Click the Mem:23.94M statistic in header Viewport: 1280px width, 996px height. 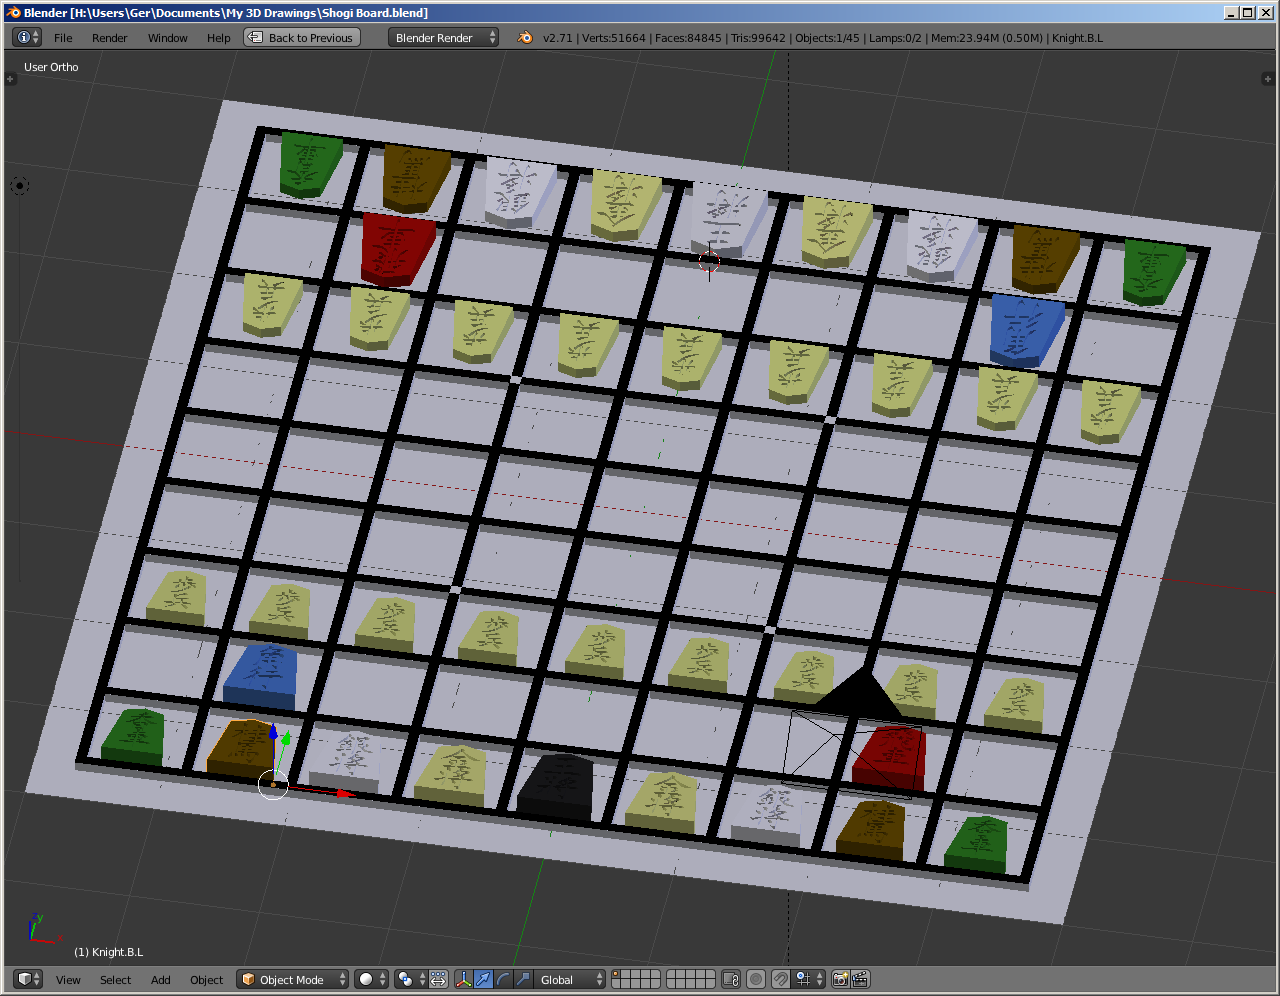pos(986,38)
